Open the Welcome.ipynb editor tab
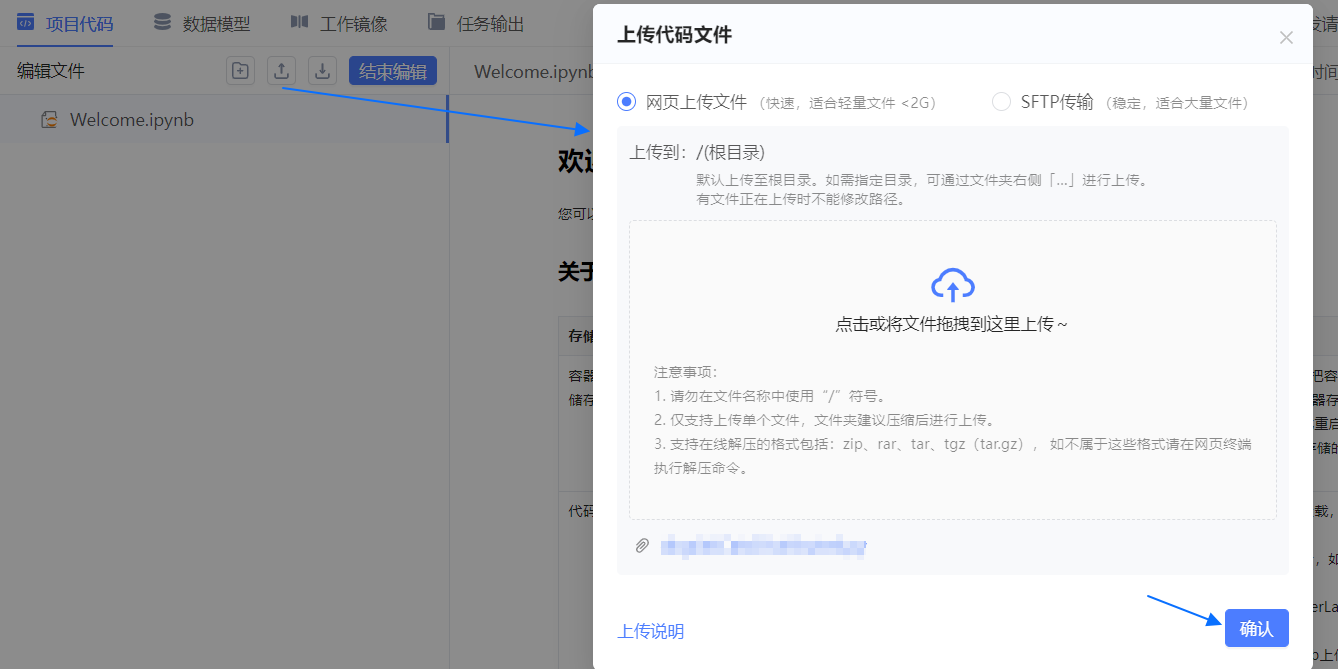This screenshot has height=669, width=1338. point(533,71)
